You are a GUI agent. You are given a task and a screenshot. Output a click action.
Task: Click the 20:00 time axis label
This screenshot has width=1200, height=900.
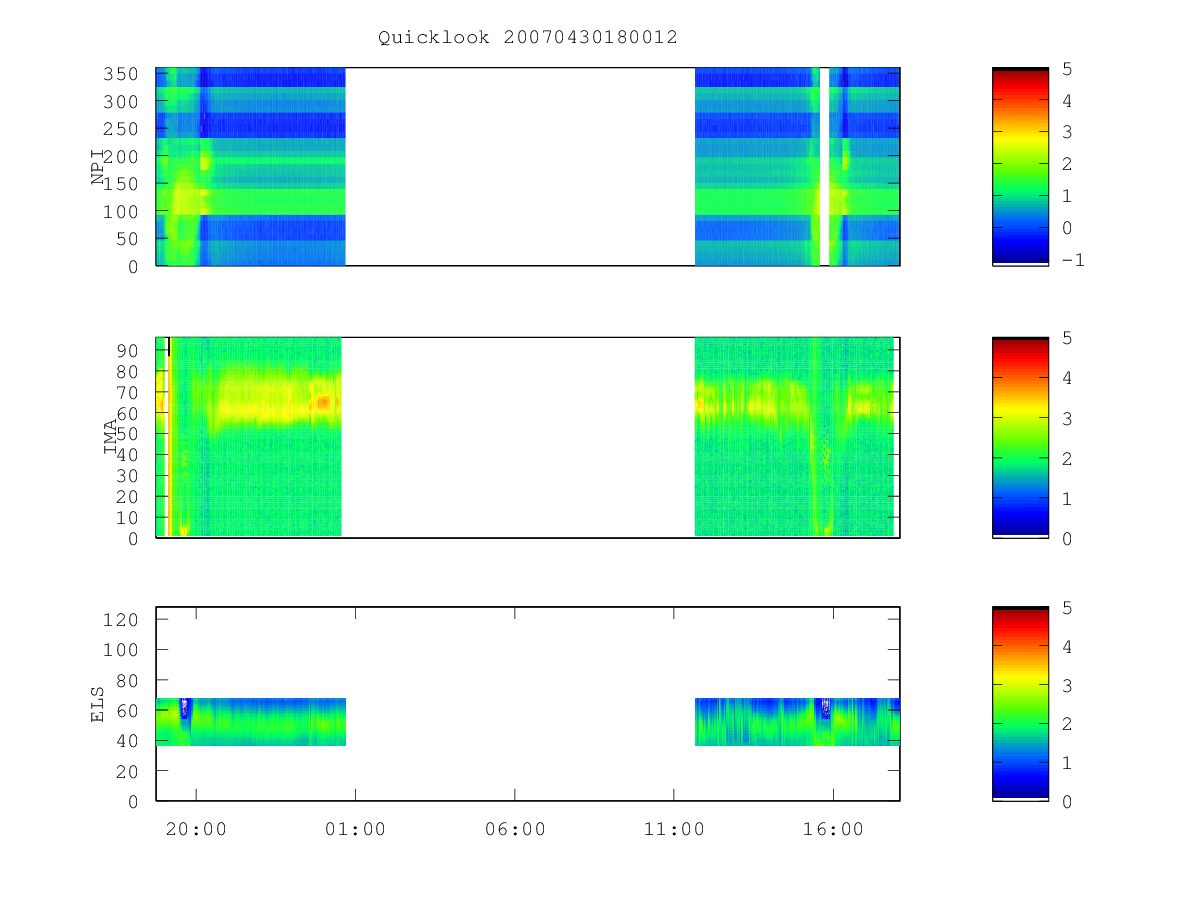pos(196,829)
